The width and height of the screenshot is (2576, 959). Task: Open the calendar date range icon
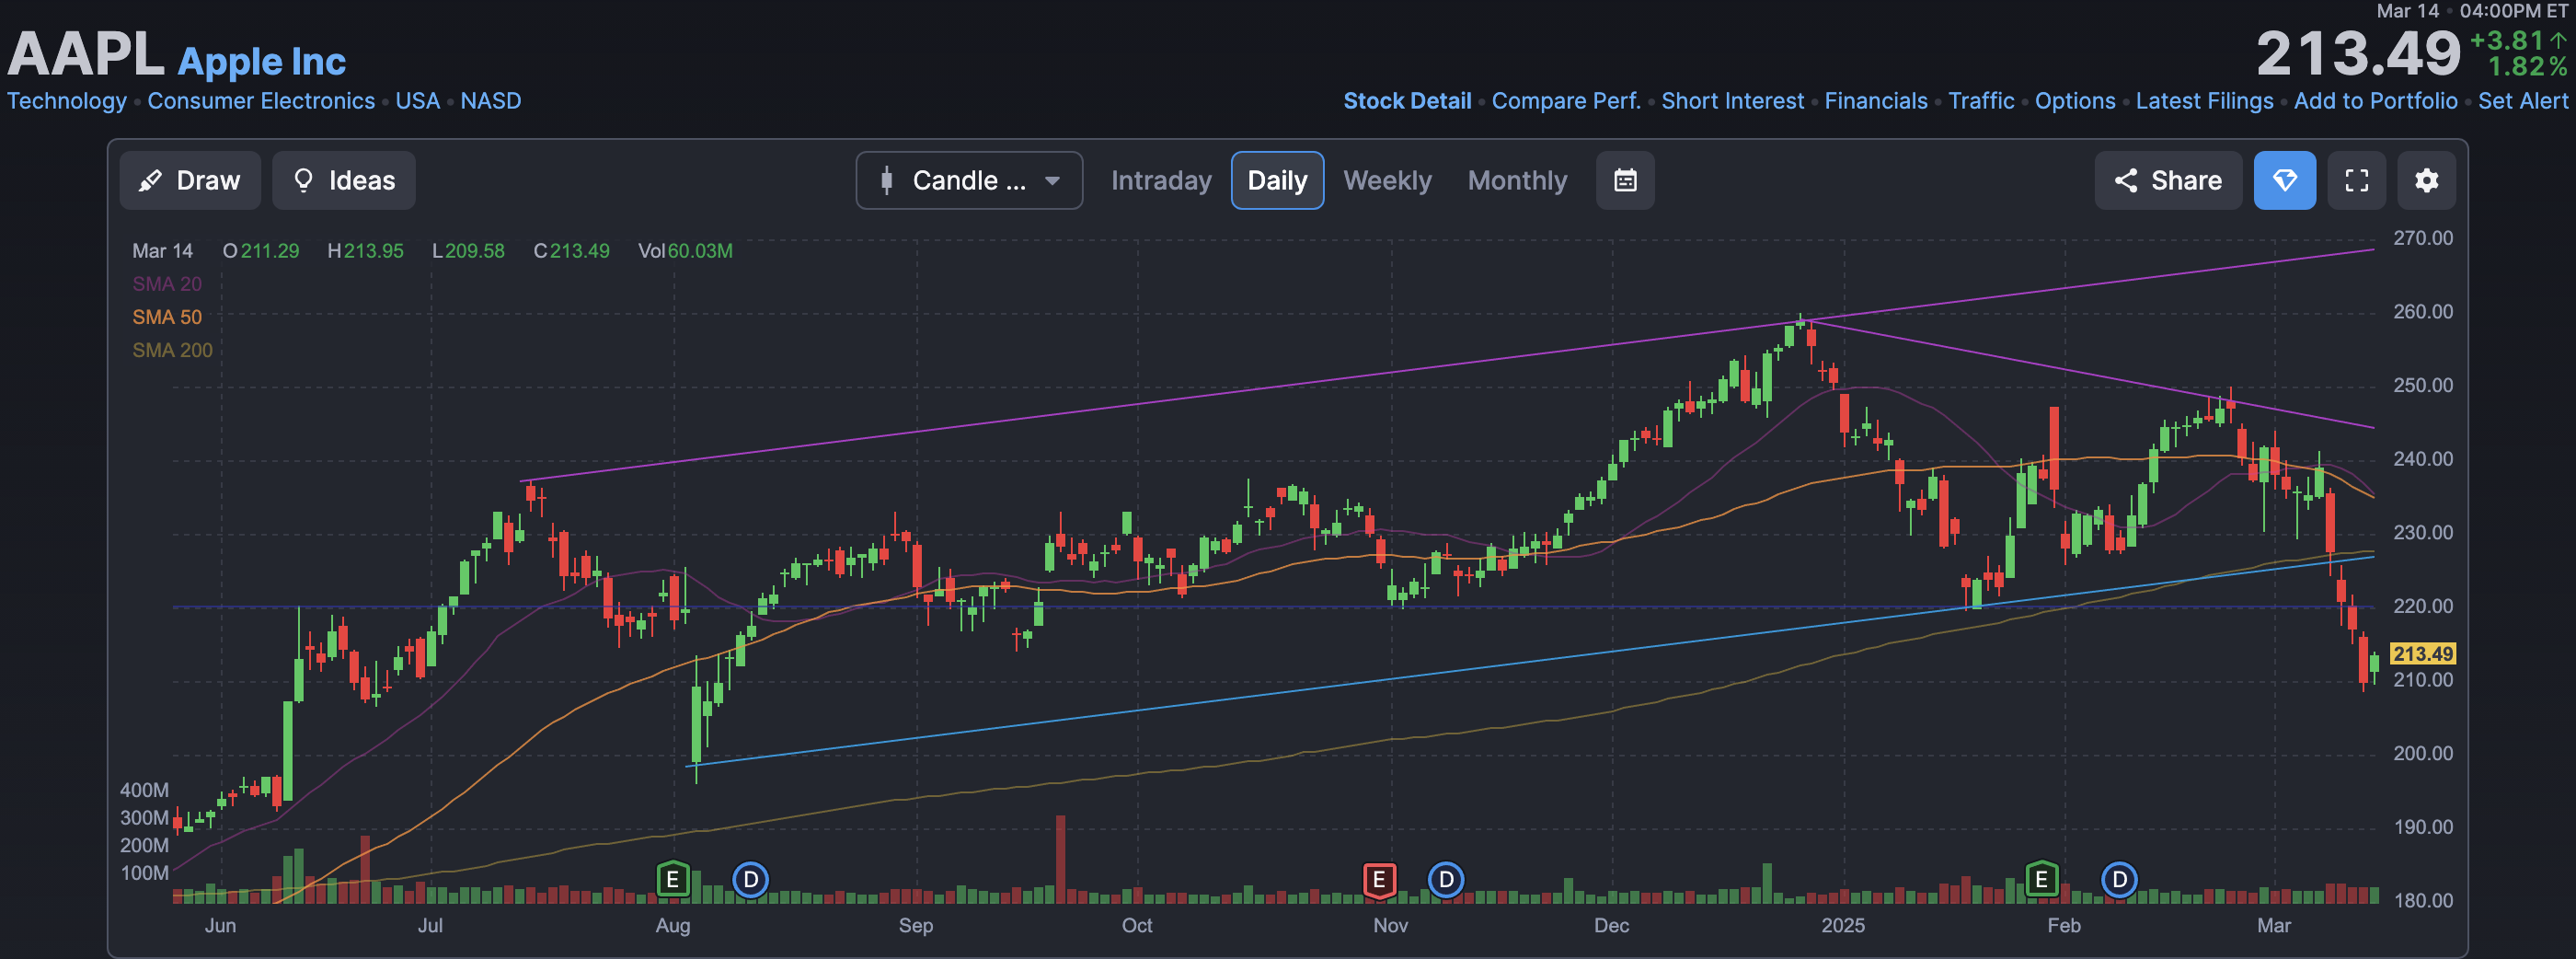pyautogui.click(x=1625, y=180)
